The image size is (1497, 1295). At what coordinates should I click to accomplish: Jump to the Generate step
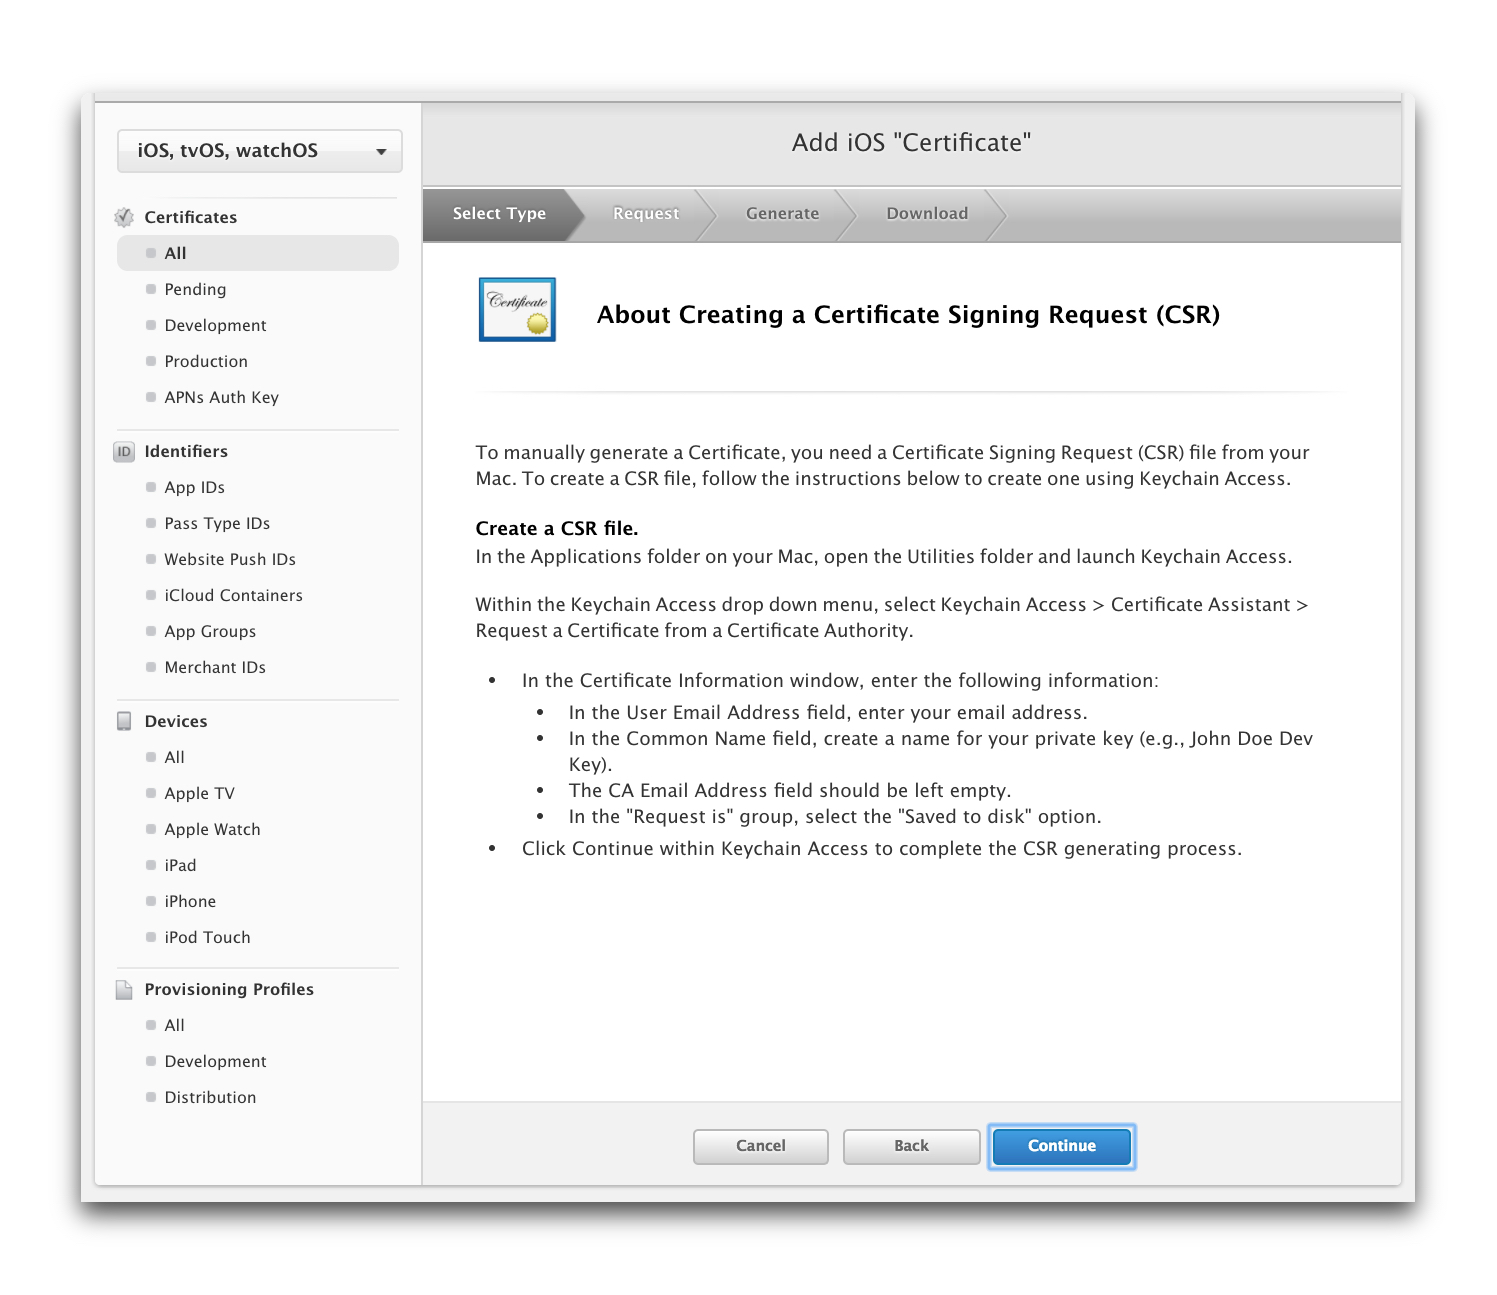[782, 214]
